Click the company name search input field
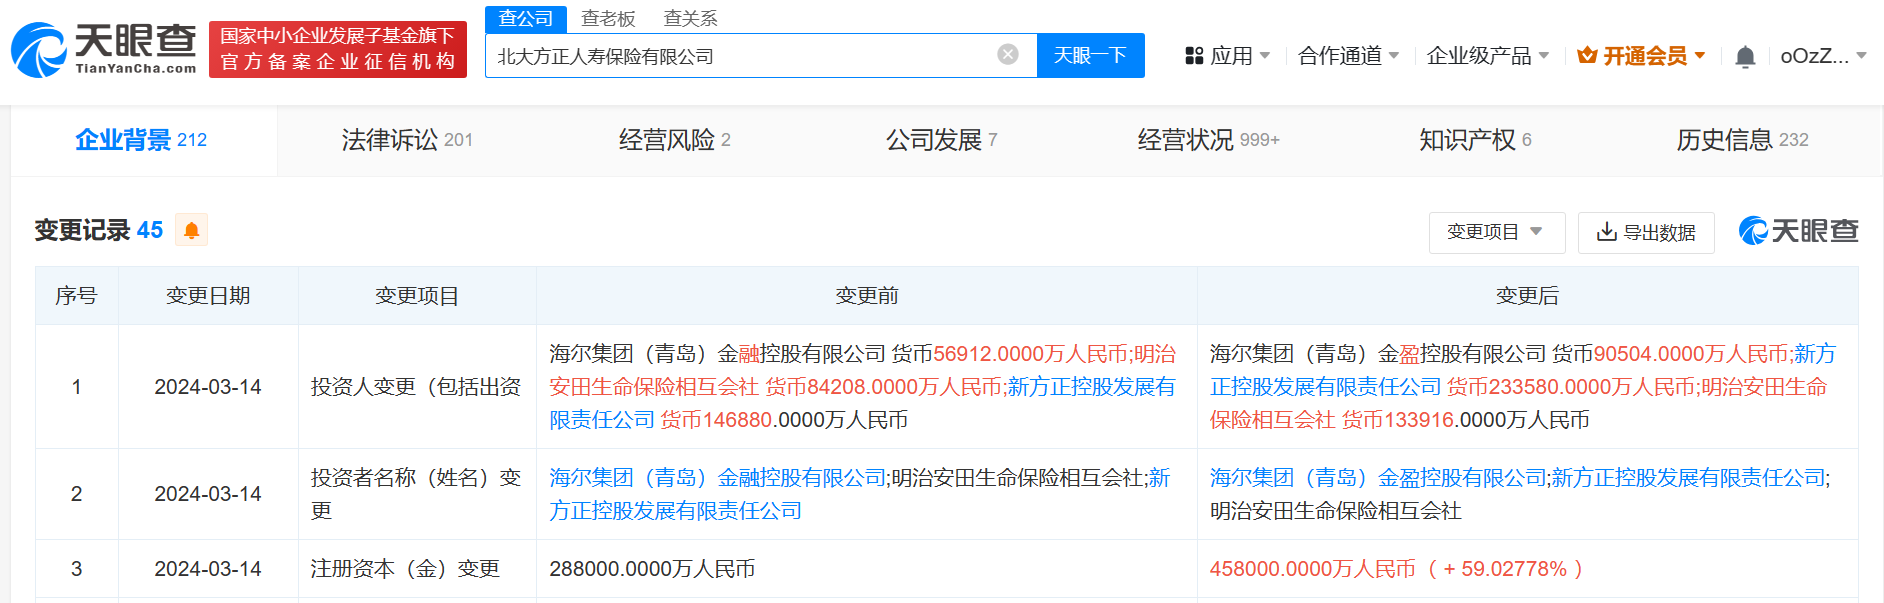 click(740, 56)
